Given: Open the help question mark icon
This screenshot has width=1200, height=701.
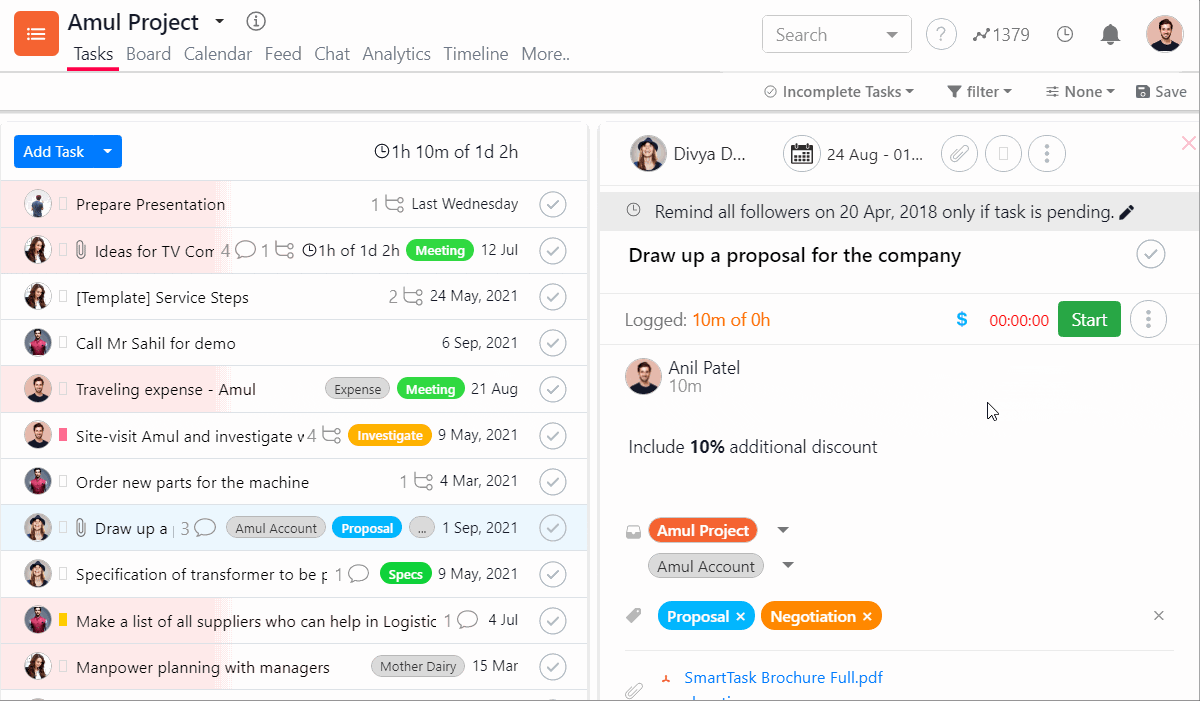Looking at the screenshot, I should (940, 34).
